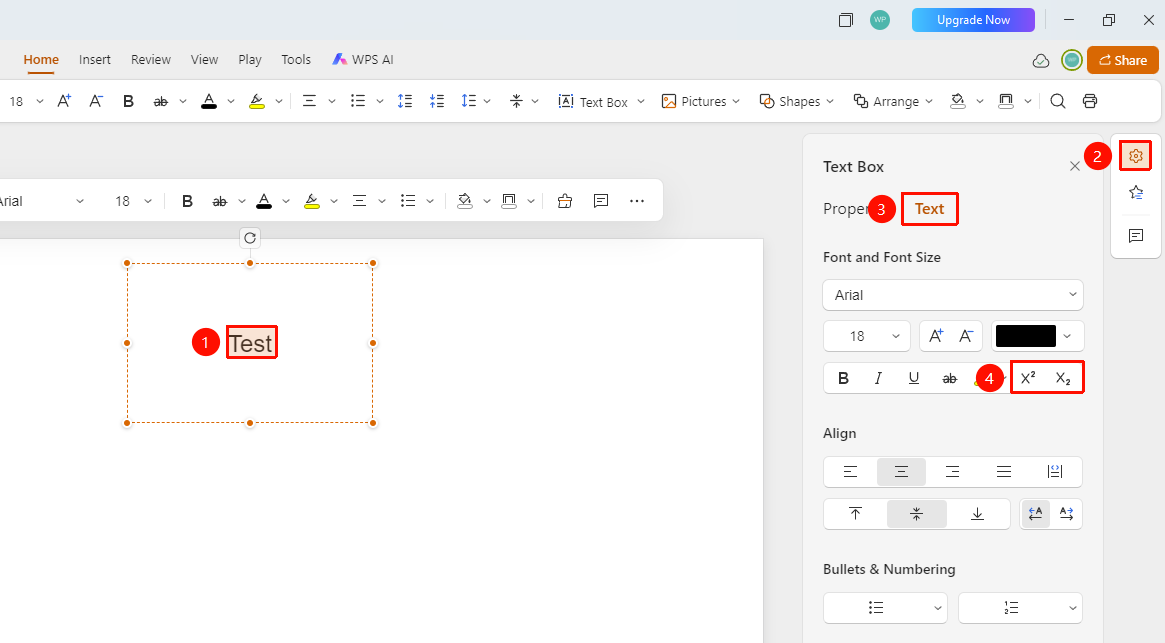Image resolution: width=1165 pixels, height=643 pixels.
Task: Click the comment icon in the floating toolbar
Action: pyautogui.click(x=601, y=201)
